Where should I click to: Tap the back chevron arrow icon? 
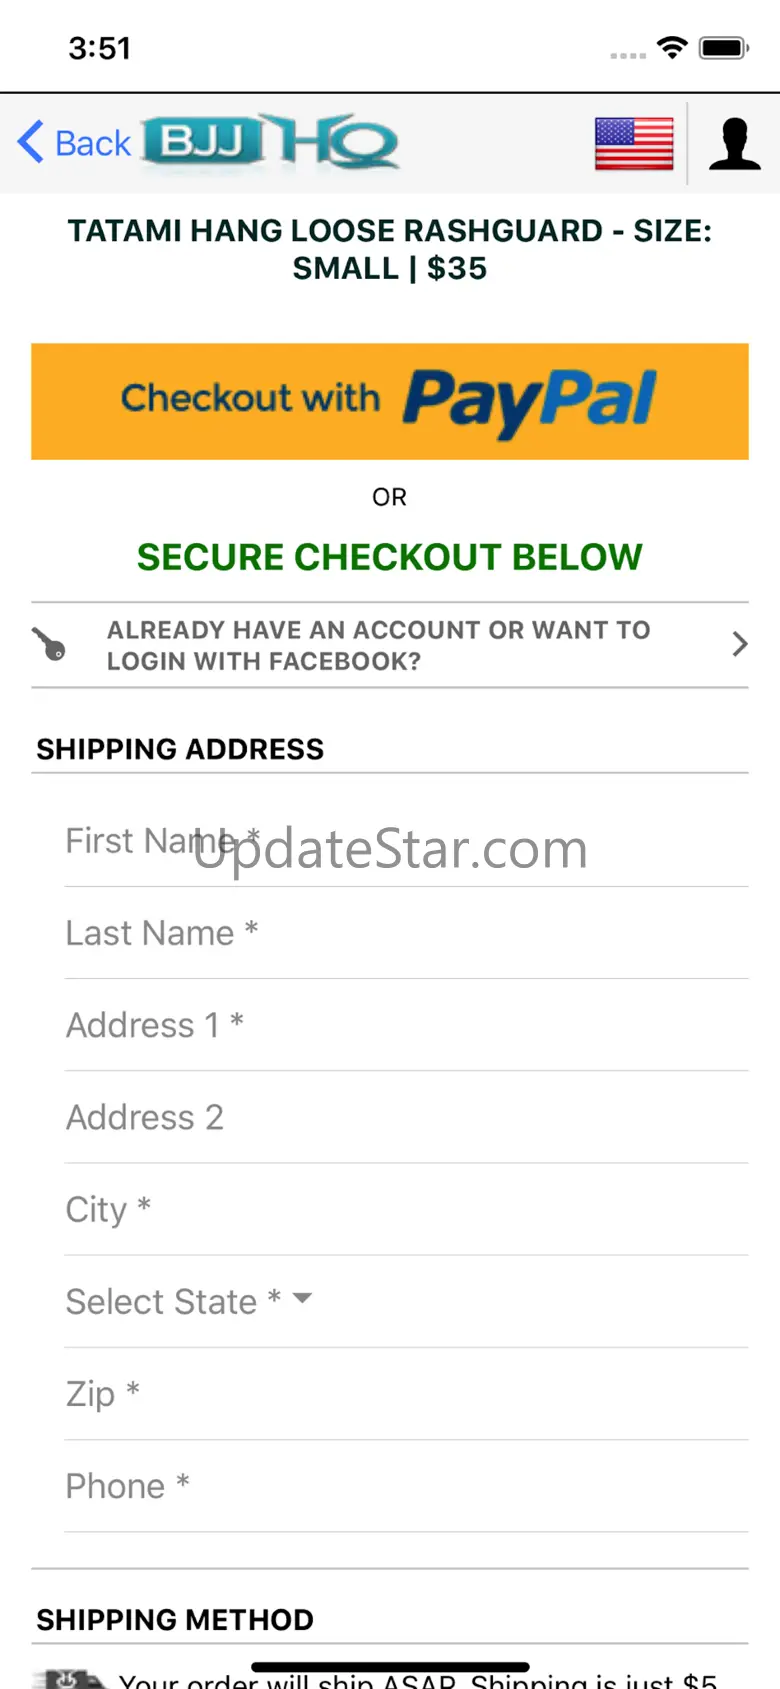coord(31,142)
